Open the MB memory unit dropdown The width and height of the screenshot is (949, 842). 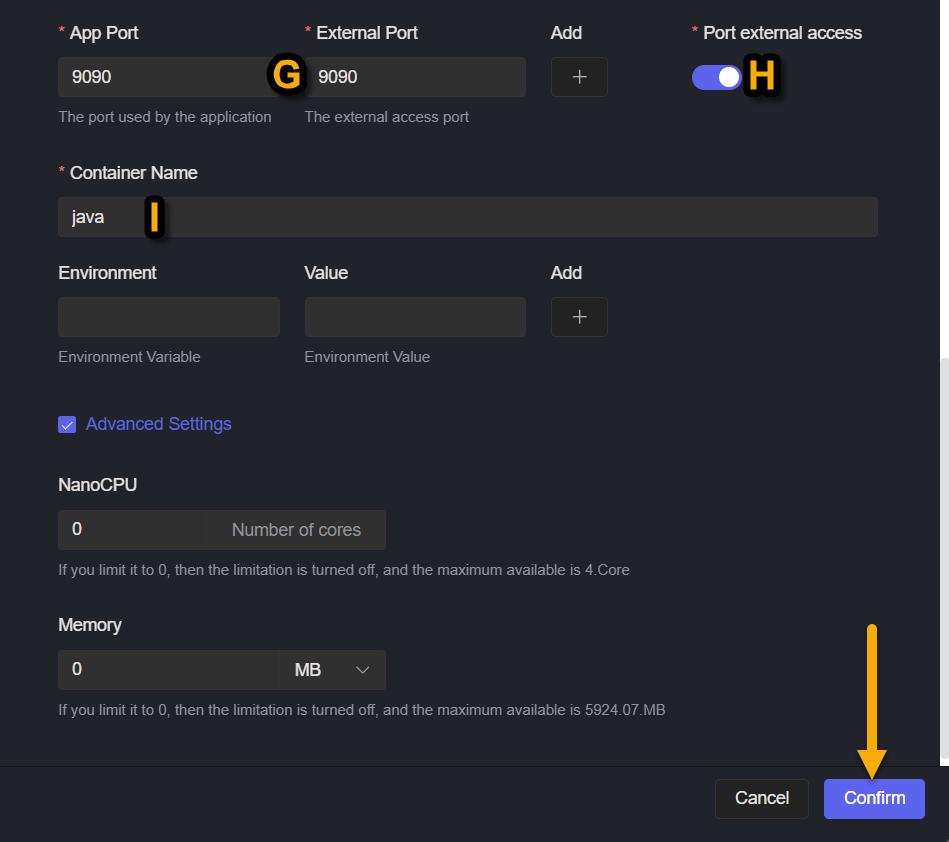332,669
